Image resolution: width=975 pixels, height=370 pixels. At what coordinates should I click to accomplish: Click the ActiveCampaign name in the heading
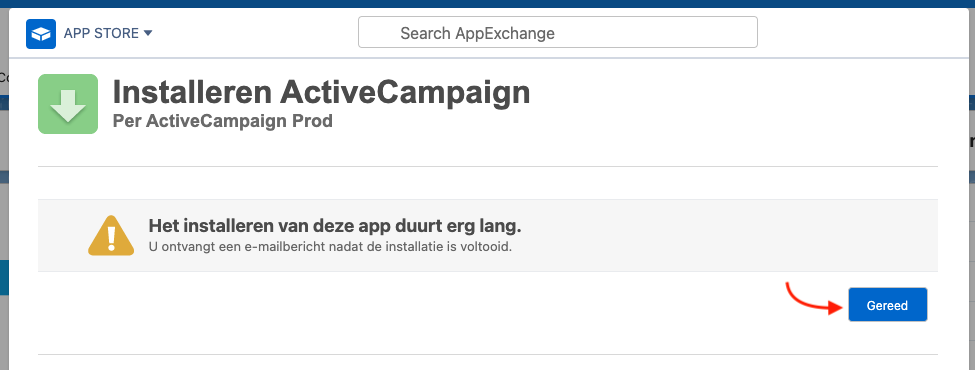[x=405, y=93]
